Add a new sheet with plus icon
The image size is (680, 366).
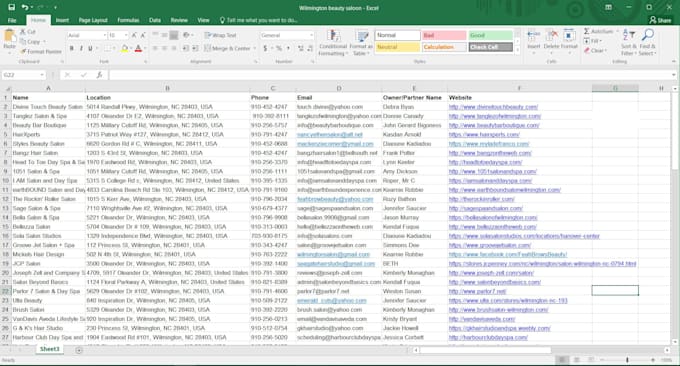point(79,350)
